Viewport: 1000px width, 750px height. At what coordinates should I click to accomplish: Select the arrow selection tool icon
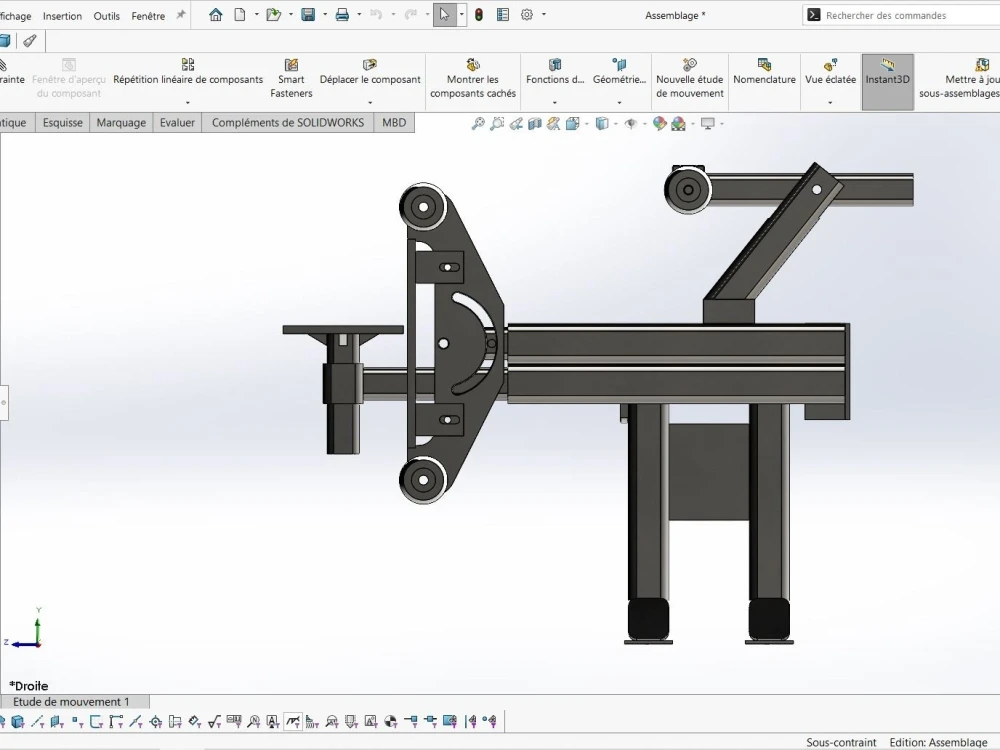point(444,15)
